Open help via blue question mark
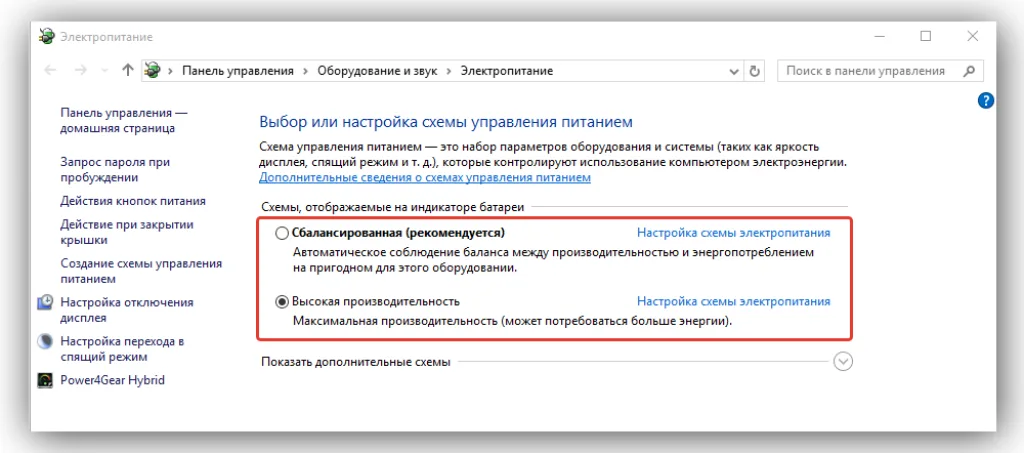 click(985, 100)
